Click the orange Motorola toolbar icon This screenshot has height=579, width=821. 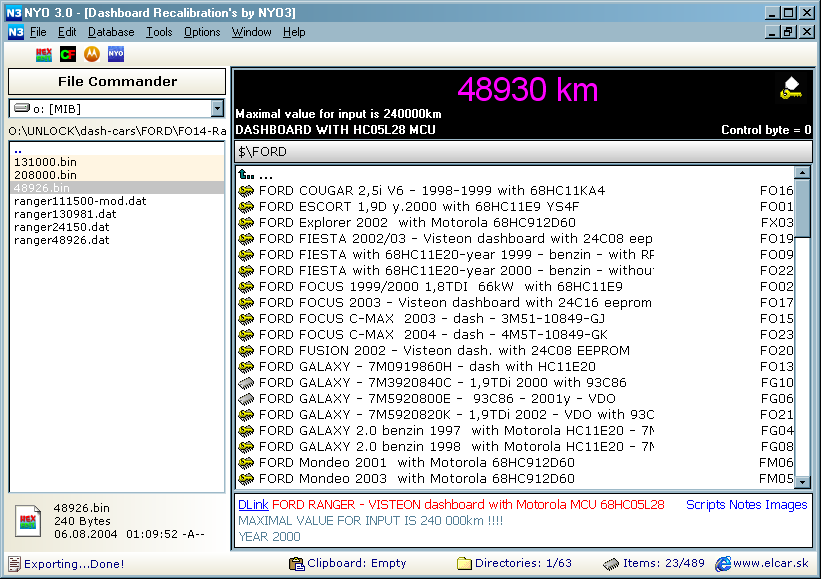coord(92,53)
